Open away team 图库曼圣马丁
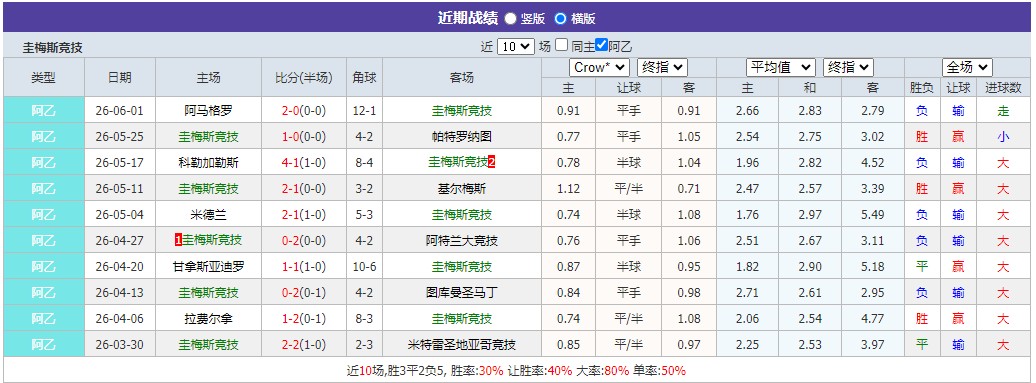Screen dimensions: 1036x383 click(461, 293)
